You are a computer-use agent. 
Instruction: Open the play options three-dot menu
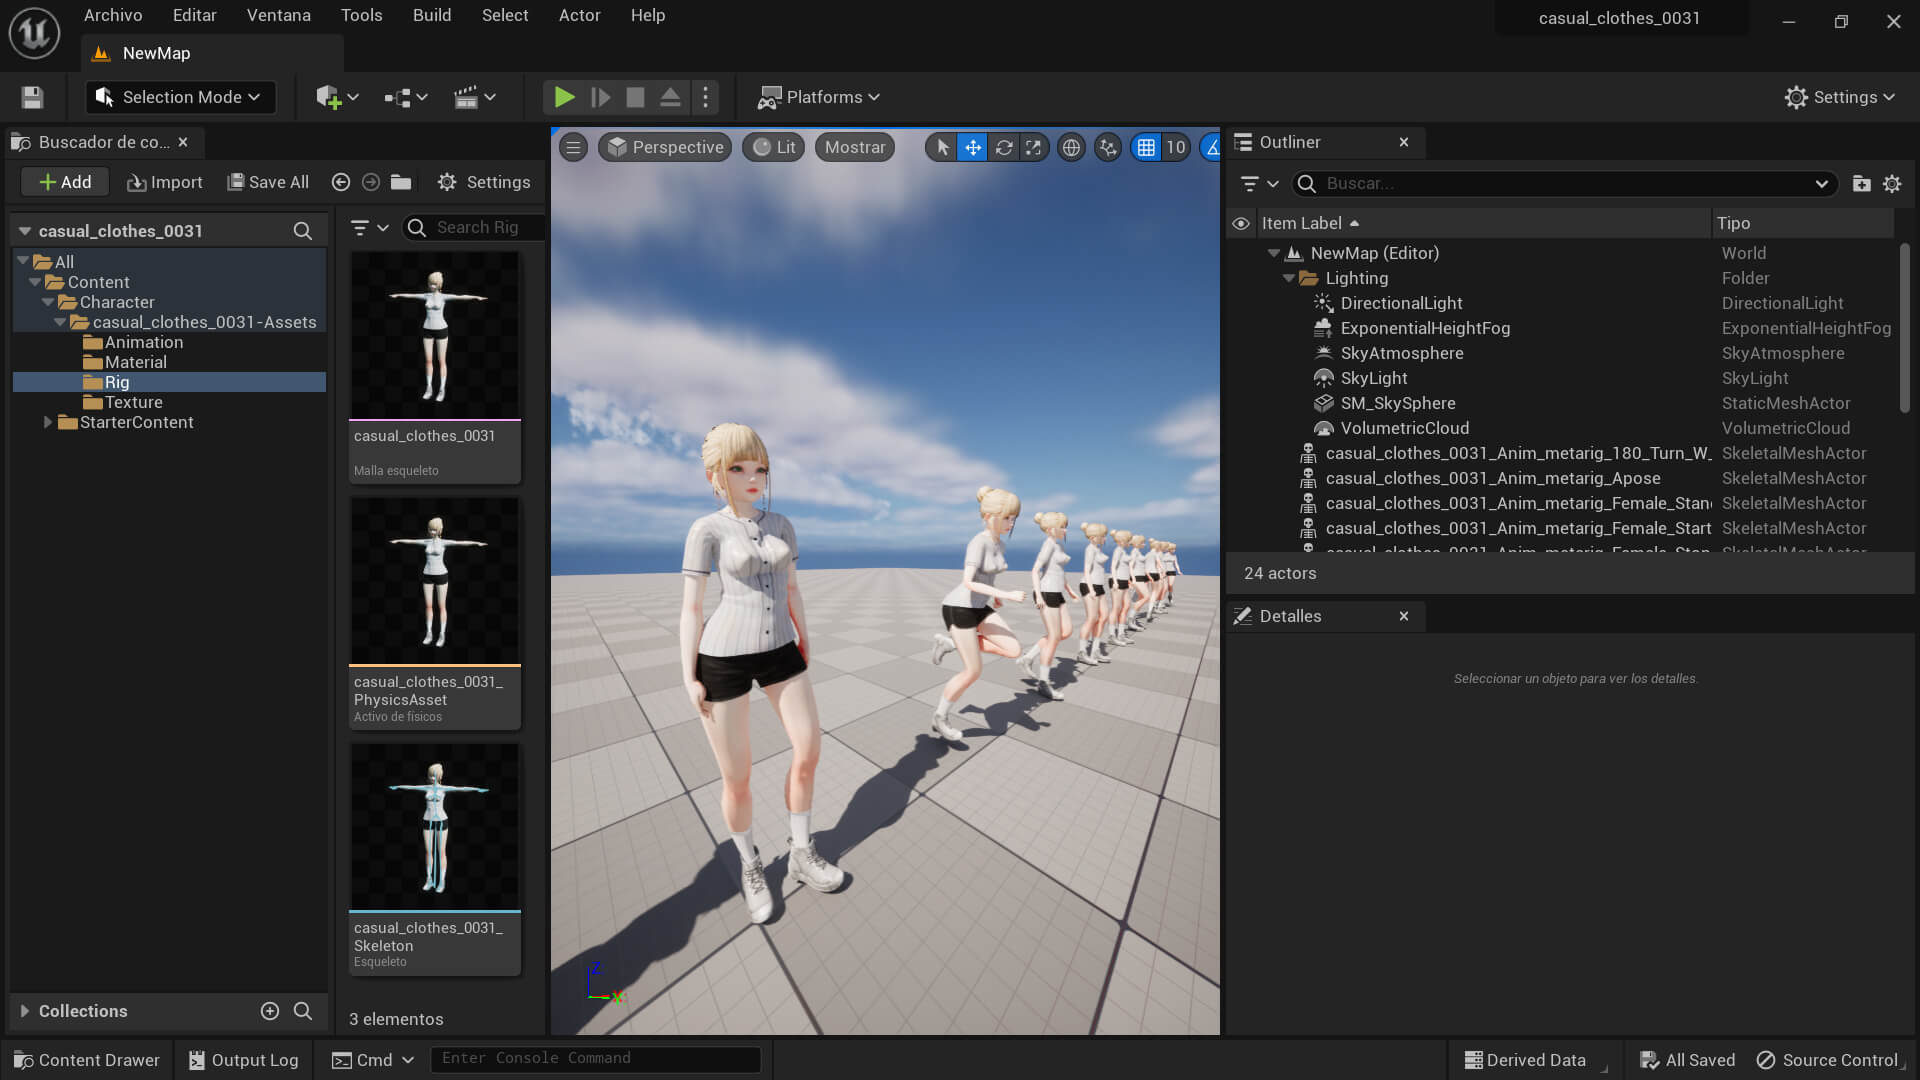click(x=706, y=97)
